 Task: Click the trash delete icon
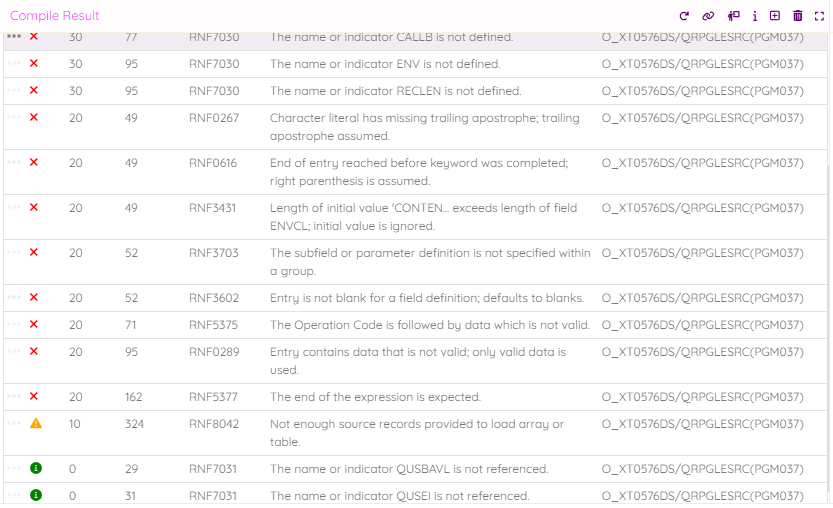[798, 16]
